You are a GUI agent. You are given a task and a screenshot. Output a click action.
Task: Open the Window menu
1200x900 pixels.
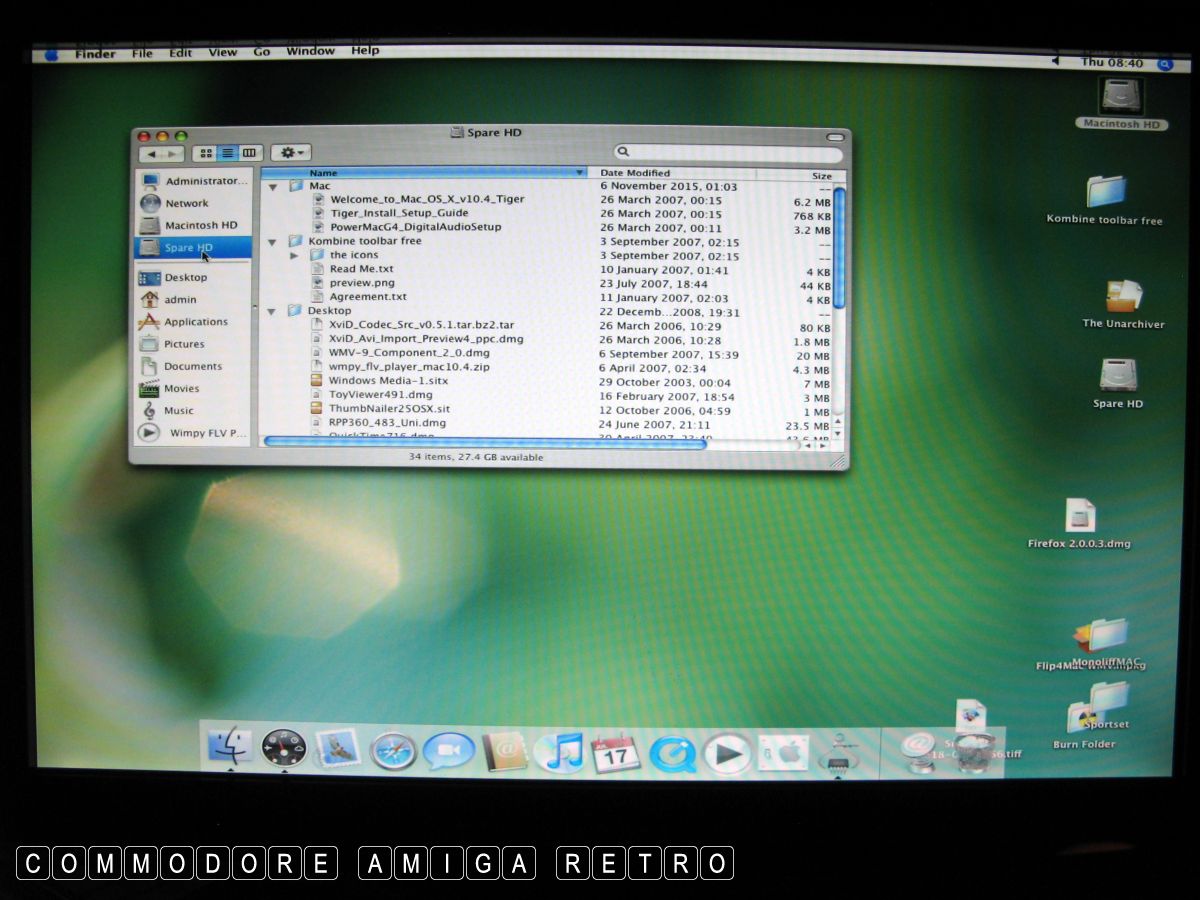(309, 52)
